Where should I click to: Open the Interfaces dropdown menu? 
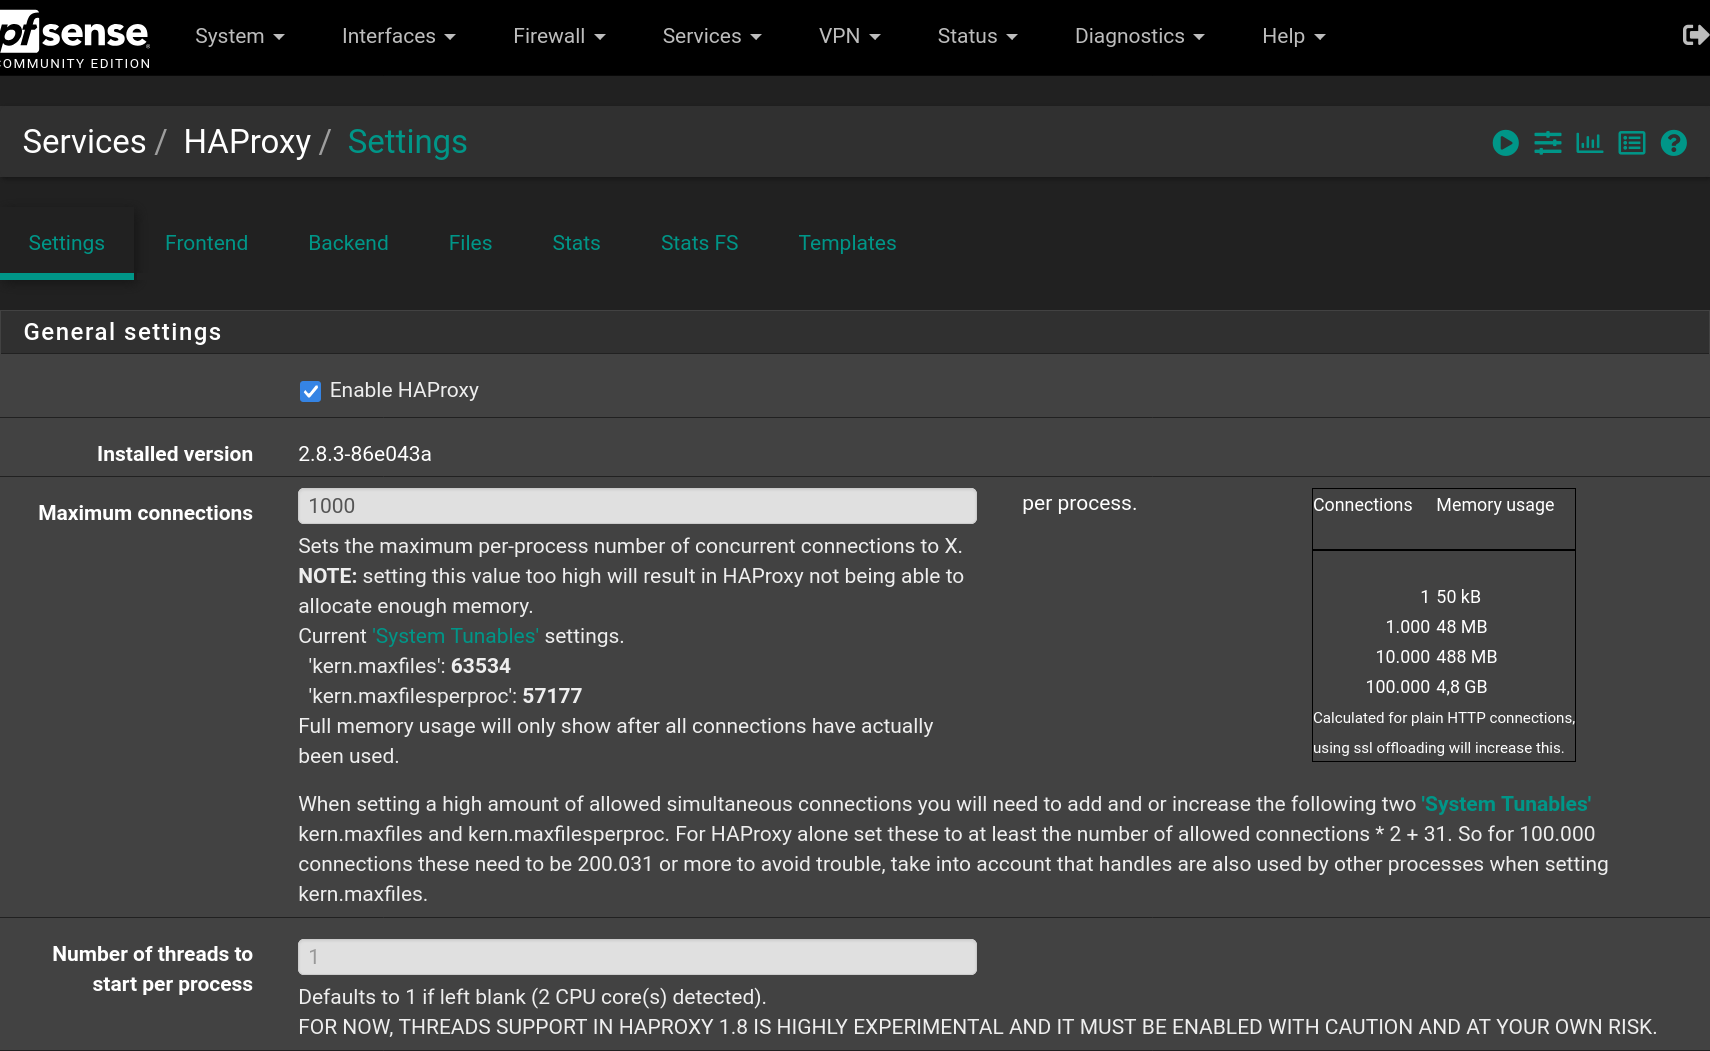(x=398, y=36)
